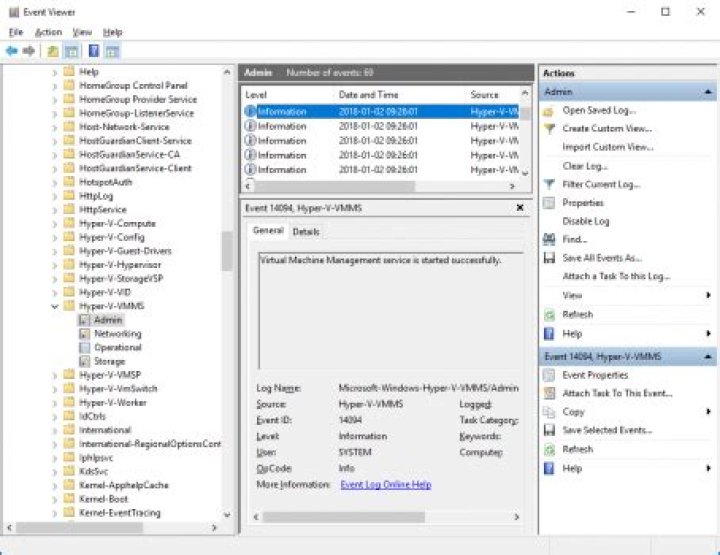Image resolution: width=720 pixels, height=555 pixels.
Task: Toggle the Action pane toolbar icon
Action: tap(112, 51)
